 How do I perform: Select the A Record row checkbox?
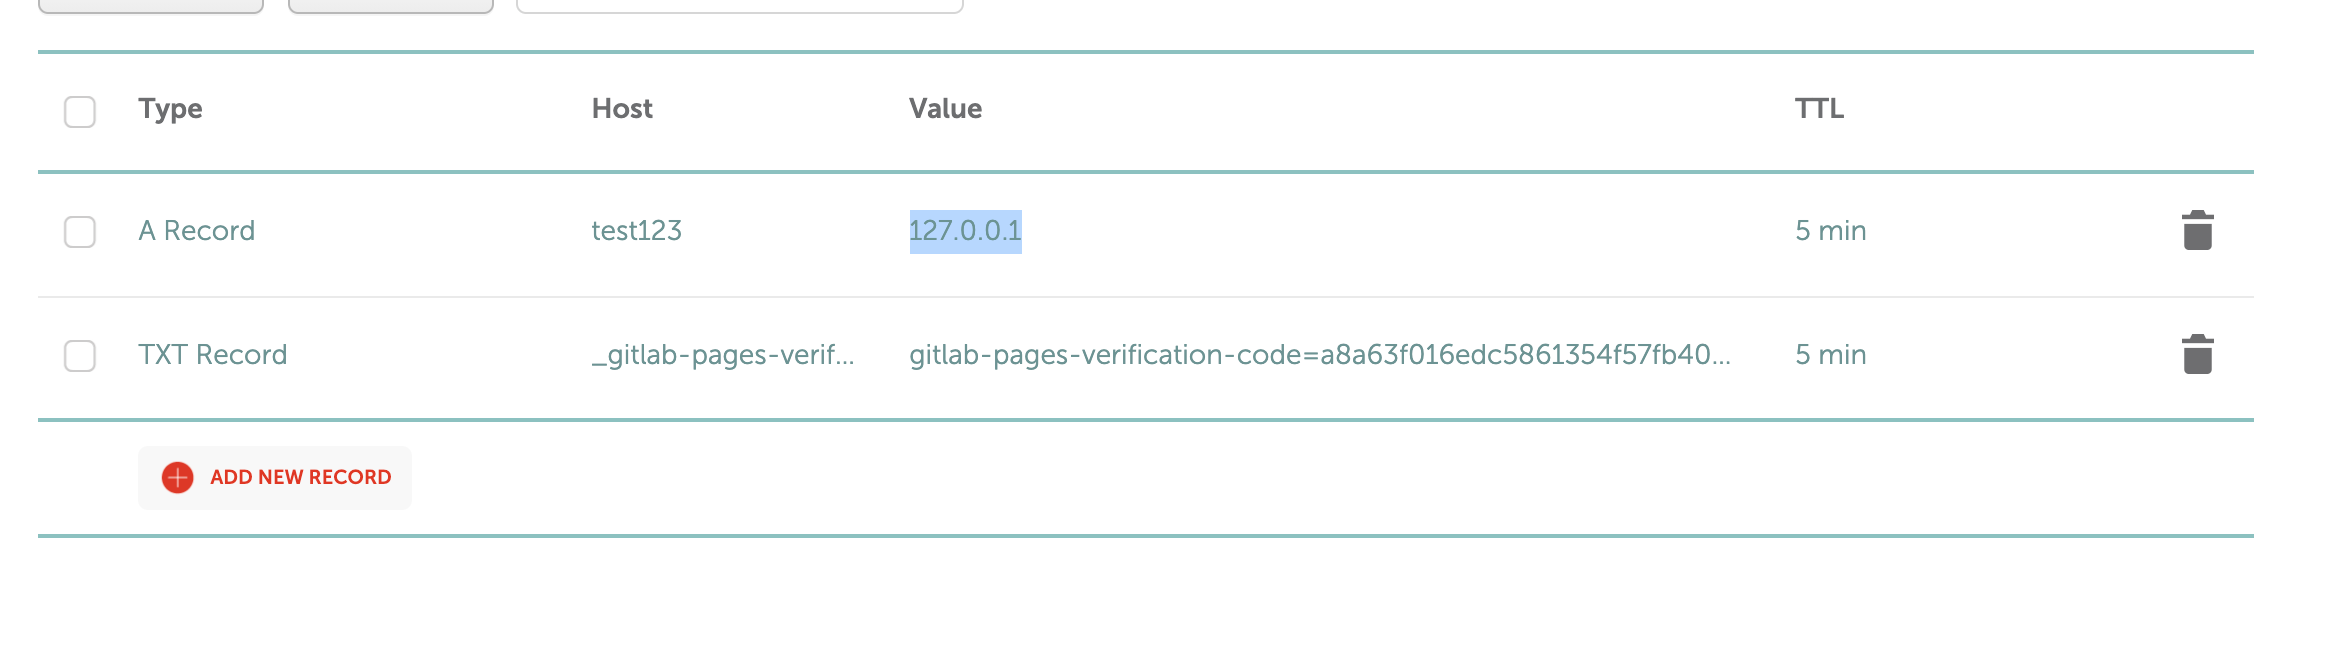pos(80,232)
